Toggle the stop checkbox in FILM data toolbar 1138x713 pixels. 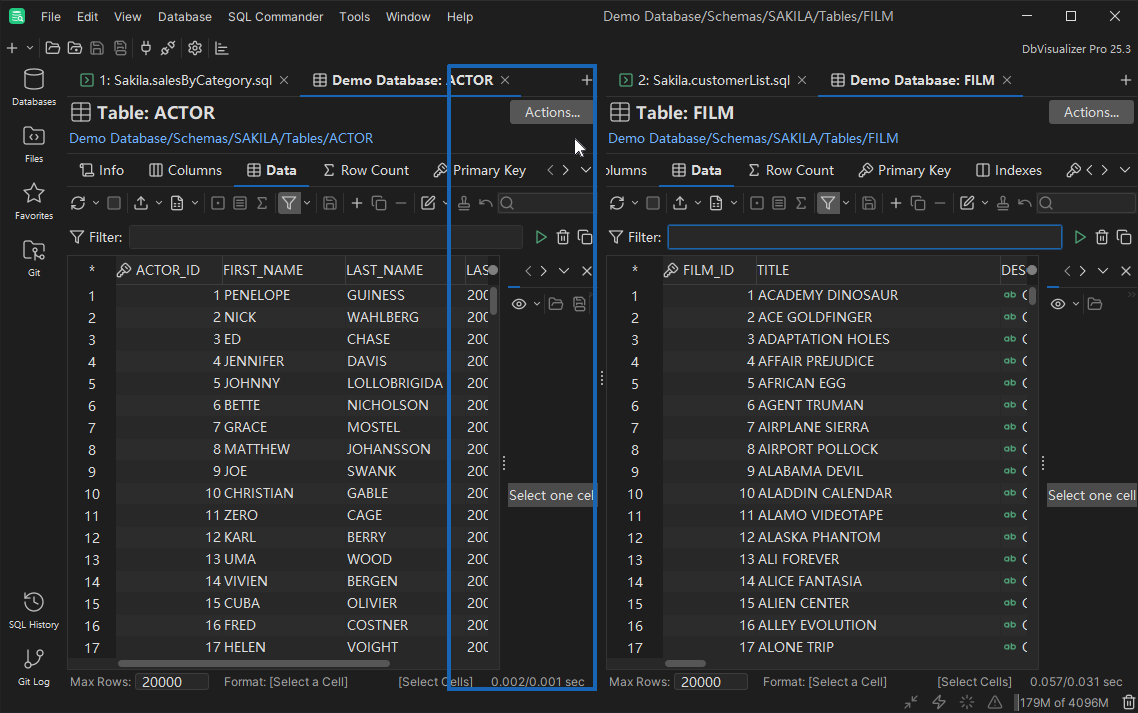click(653, 203)
